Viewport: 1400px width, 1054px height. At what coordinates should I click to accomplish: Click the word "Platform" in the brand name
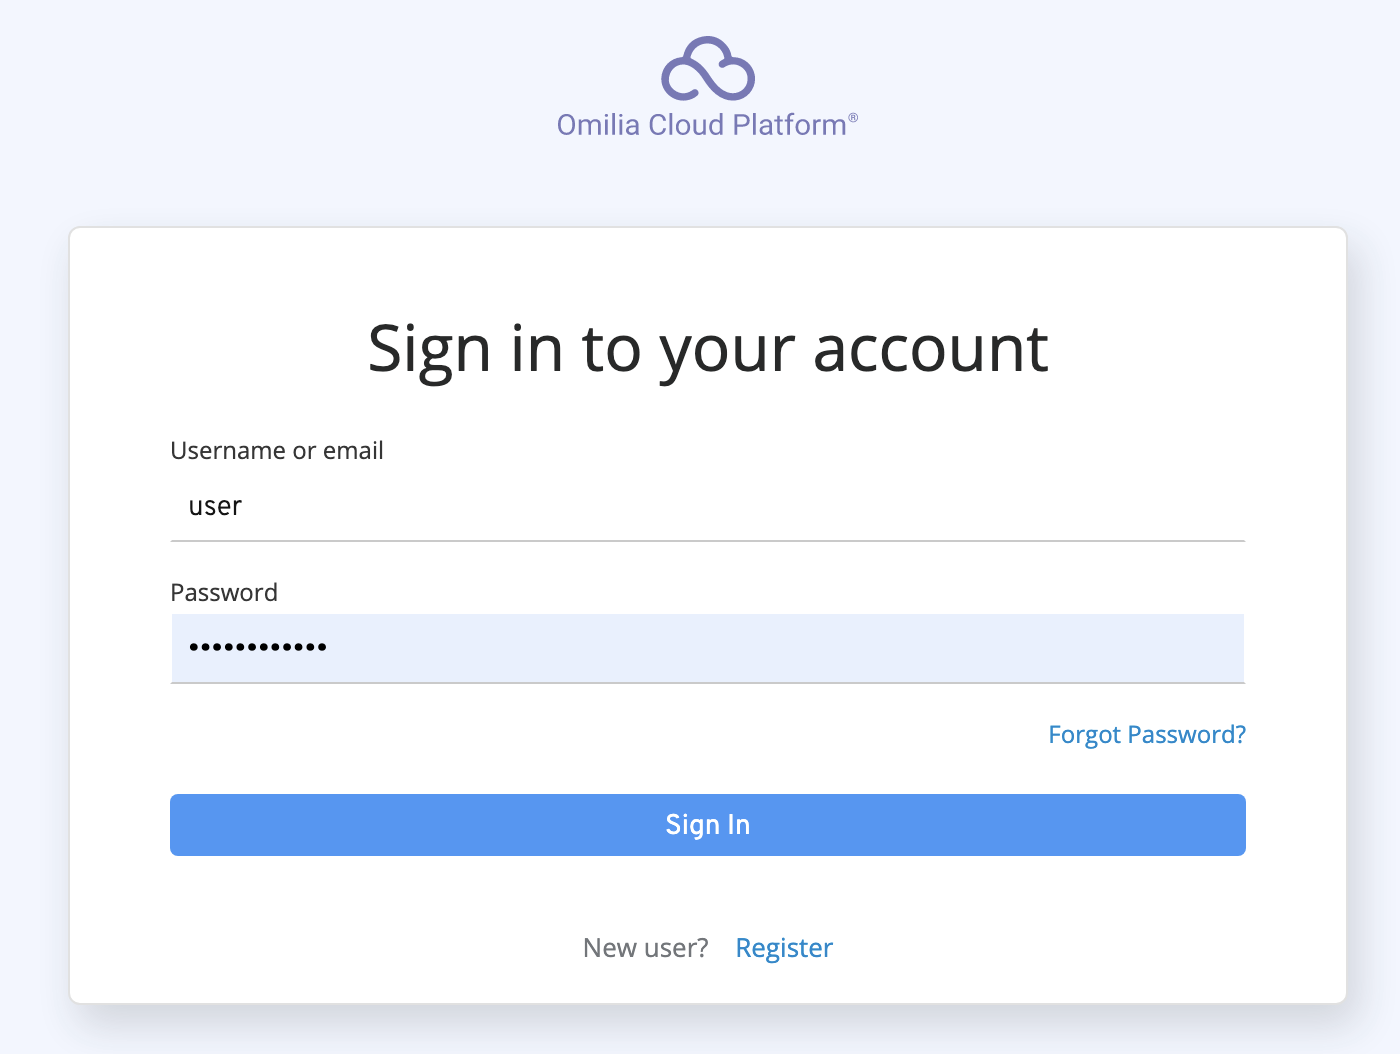(789, 125)
